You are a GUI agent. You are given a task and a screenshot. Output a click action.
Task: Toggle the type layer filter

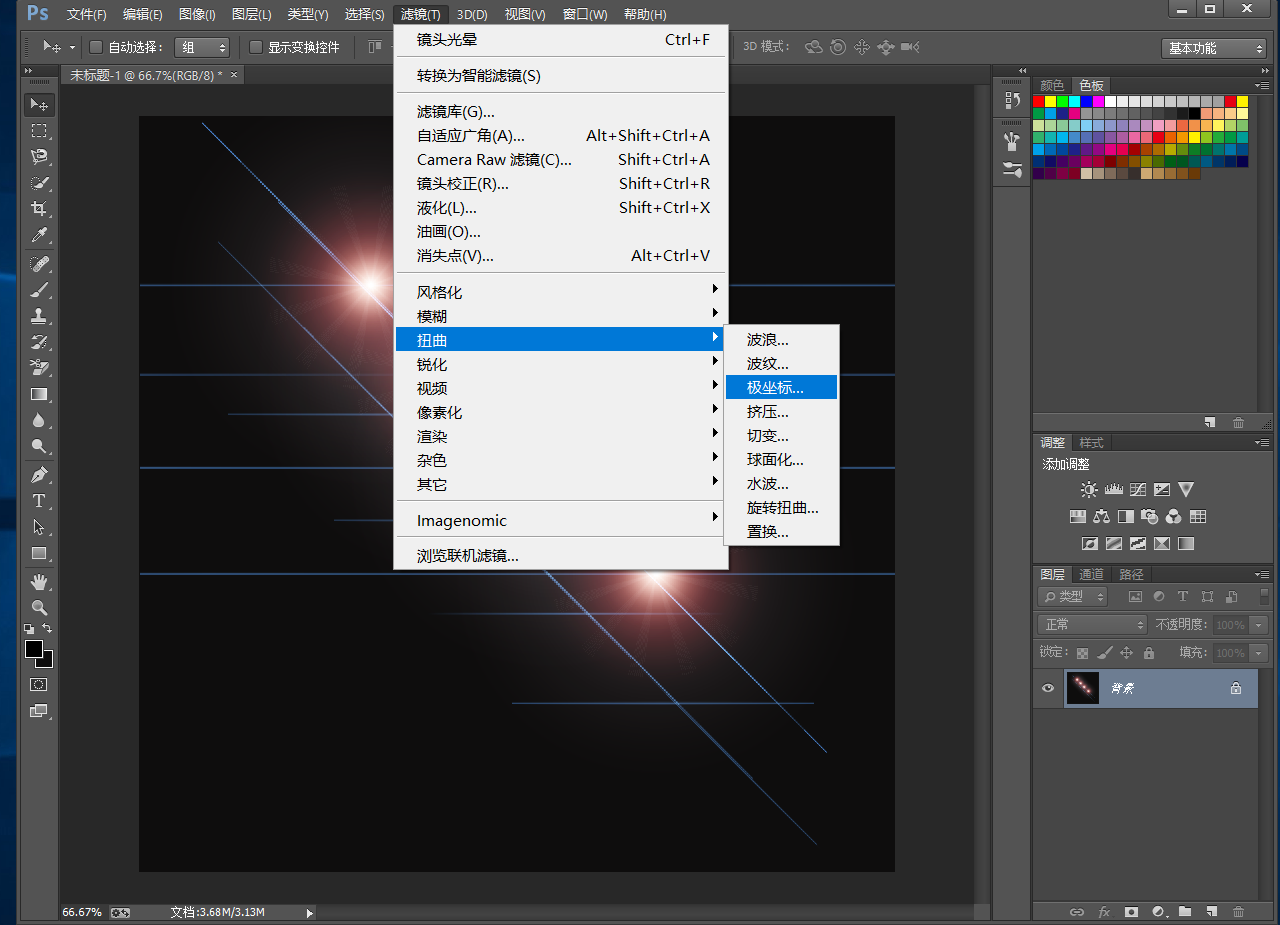tap(1183, 597)
